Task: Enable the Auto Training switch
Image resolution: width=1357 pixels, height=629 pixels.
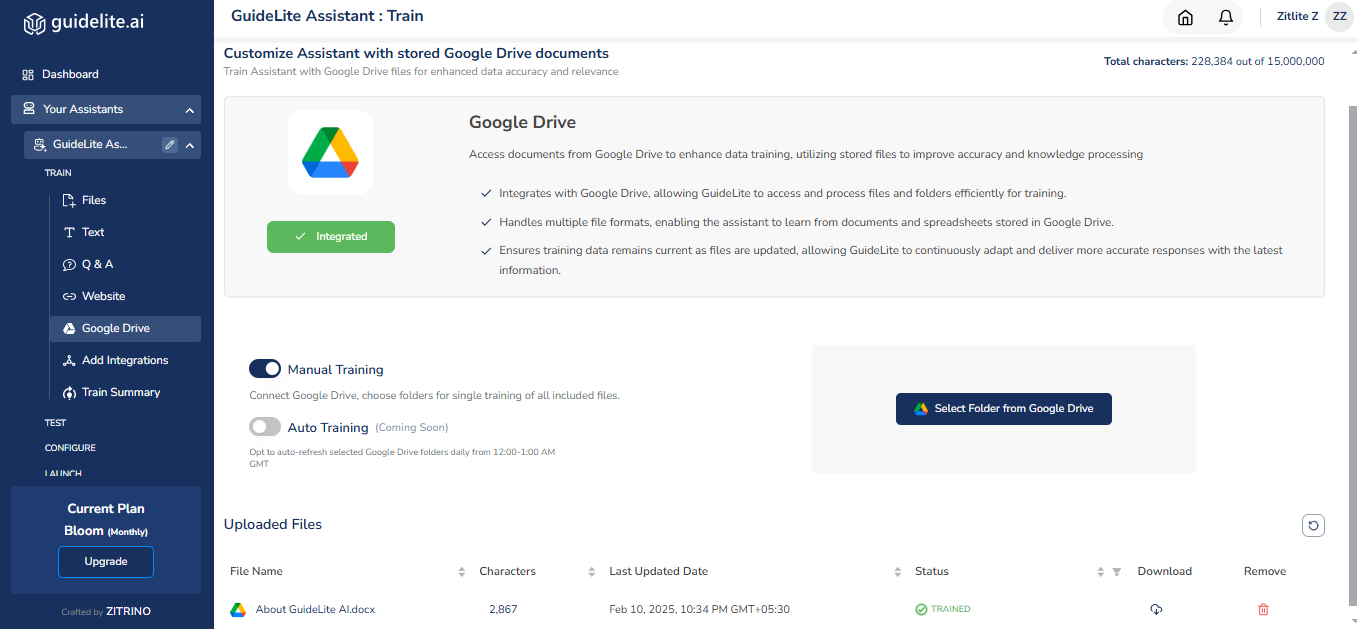Action: click(x=265, y=427)
